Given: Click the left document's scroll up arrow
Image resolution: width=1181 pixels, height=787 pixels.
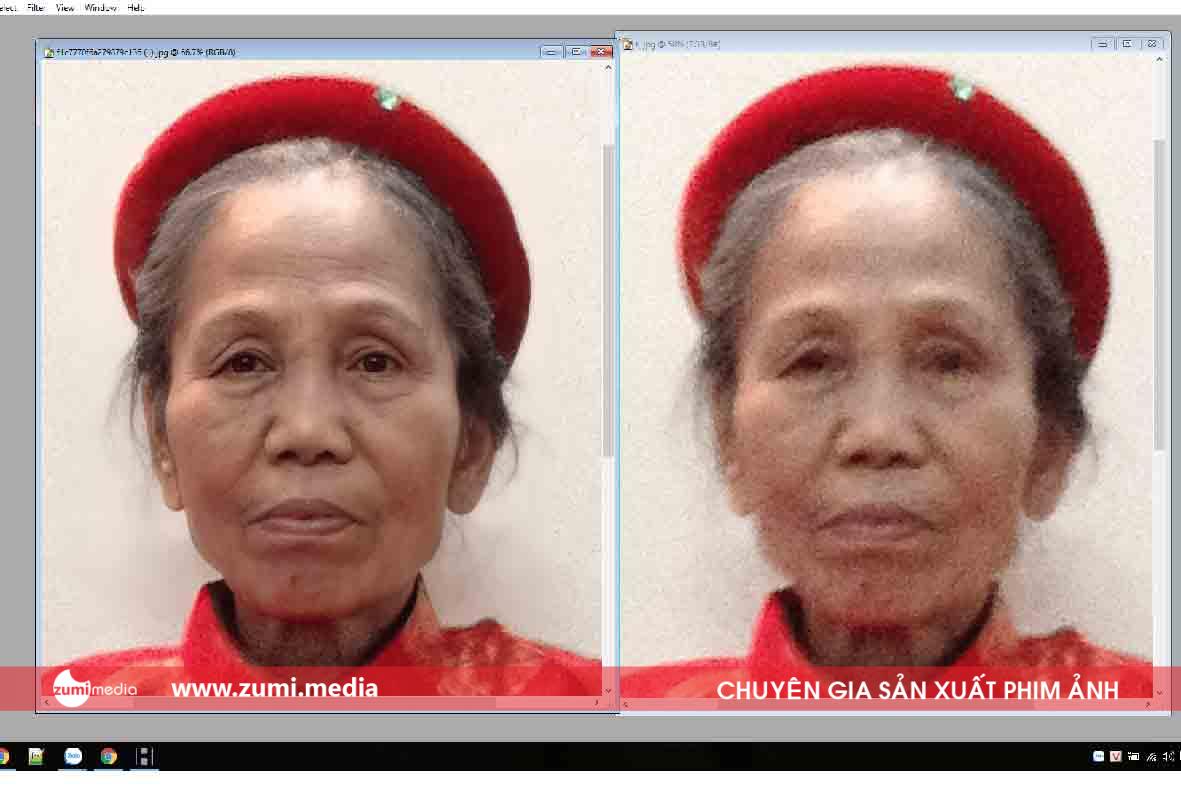Looking at the screenshot, I should (x=608, y=68).
